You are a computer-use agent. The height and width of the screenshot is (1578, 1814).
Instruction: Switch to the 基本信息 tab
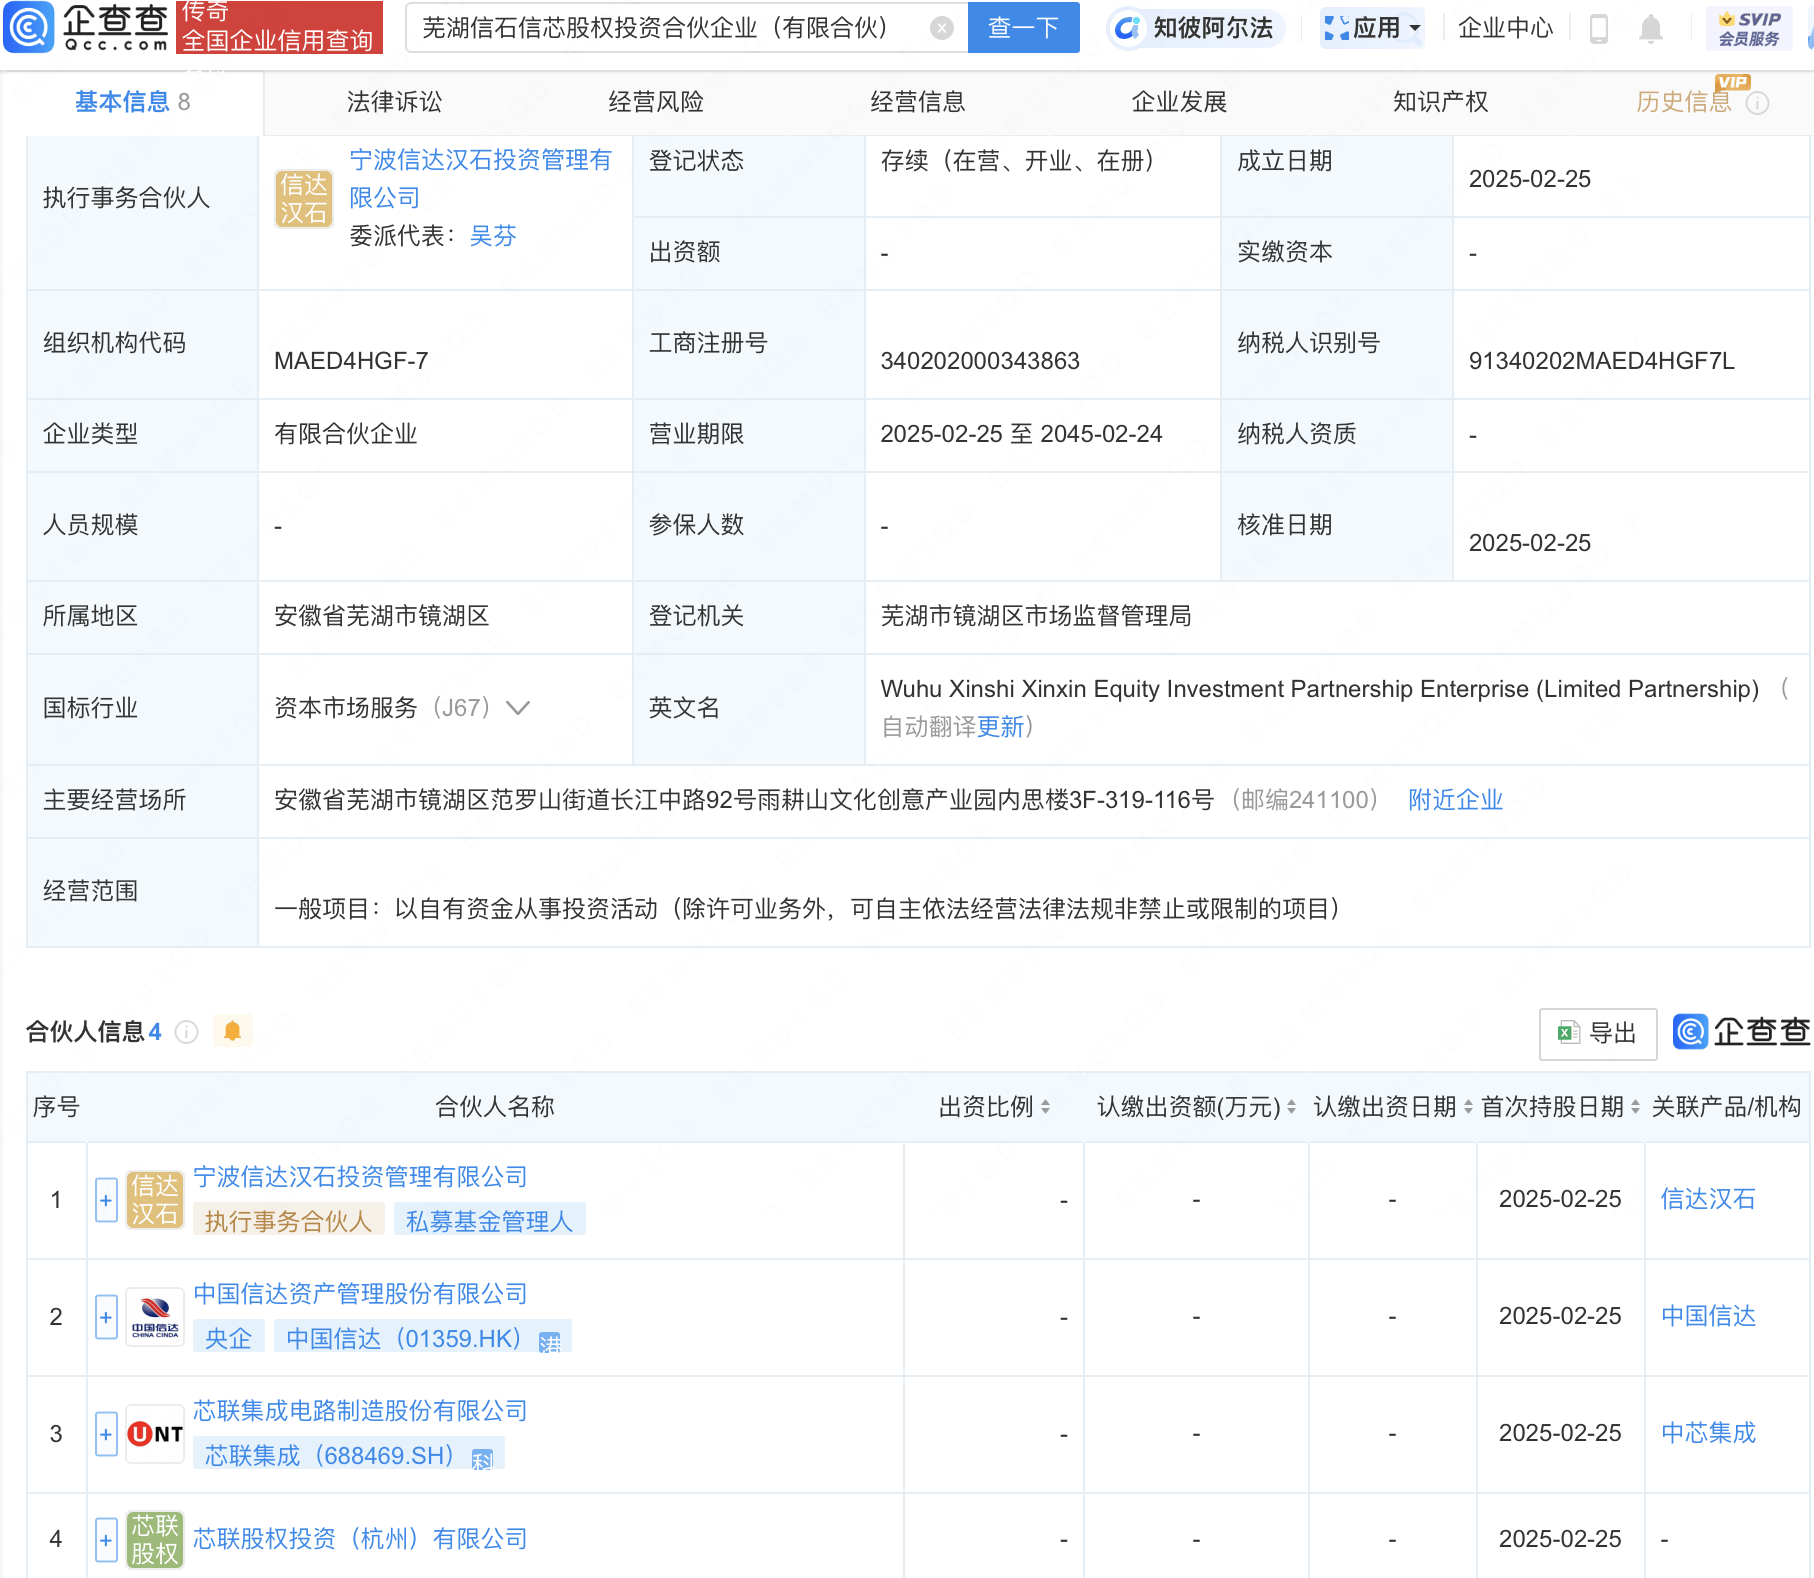coord(132,102)
